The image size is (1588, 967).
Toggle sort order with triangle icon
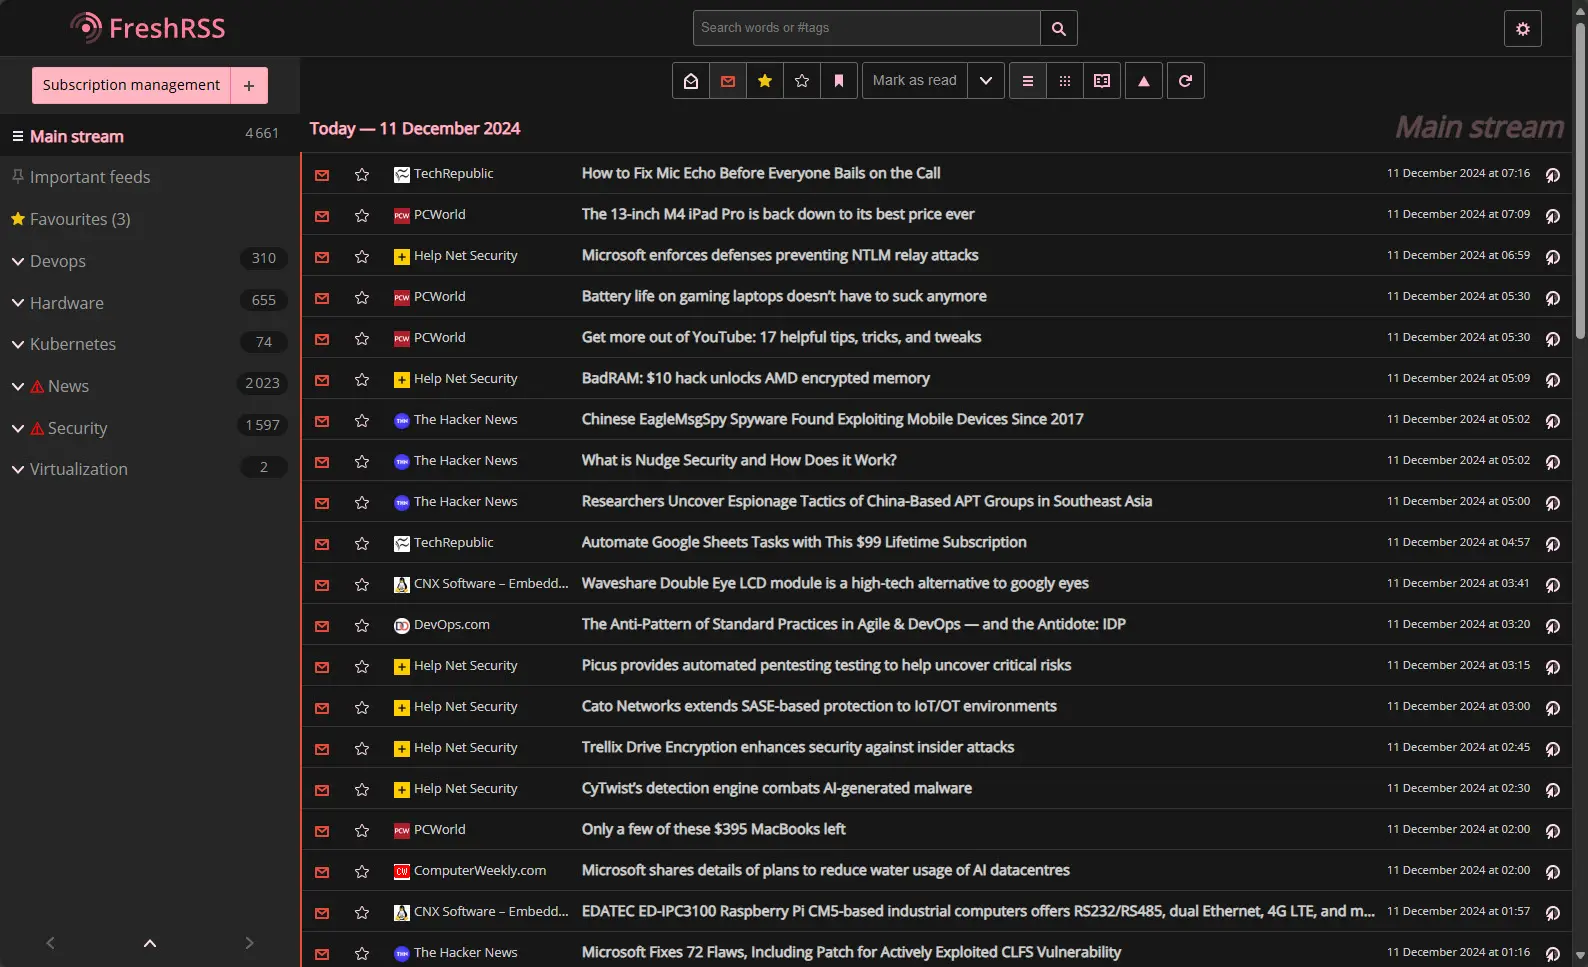[1144, 81]
